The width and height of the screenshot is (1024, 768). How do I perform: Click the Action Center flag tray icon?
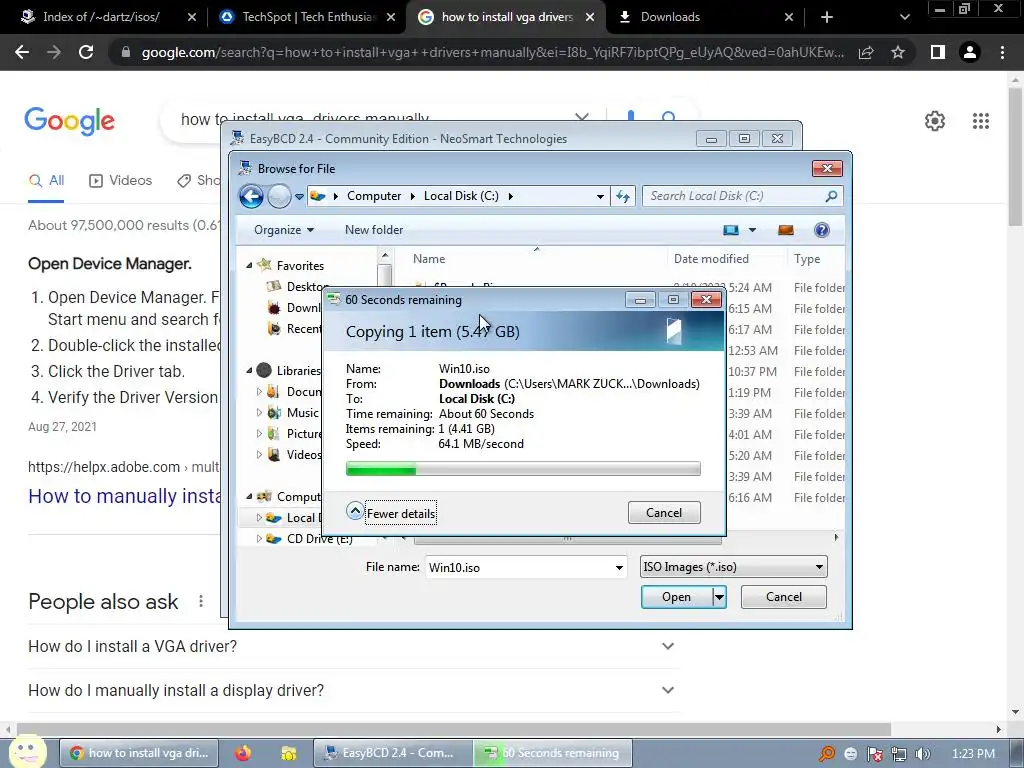tap(874, 754)
